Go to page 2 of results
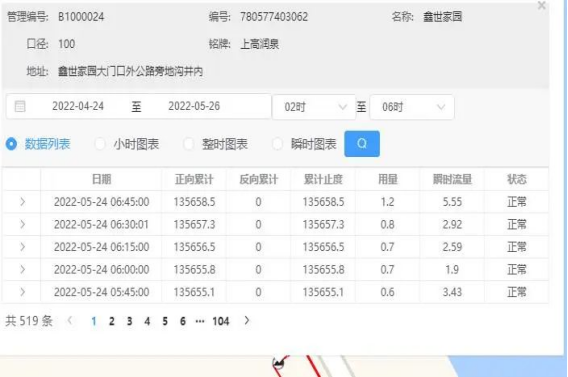The width and height of the screenshot is (568, 377). (112, 321)
